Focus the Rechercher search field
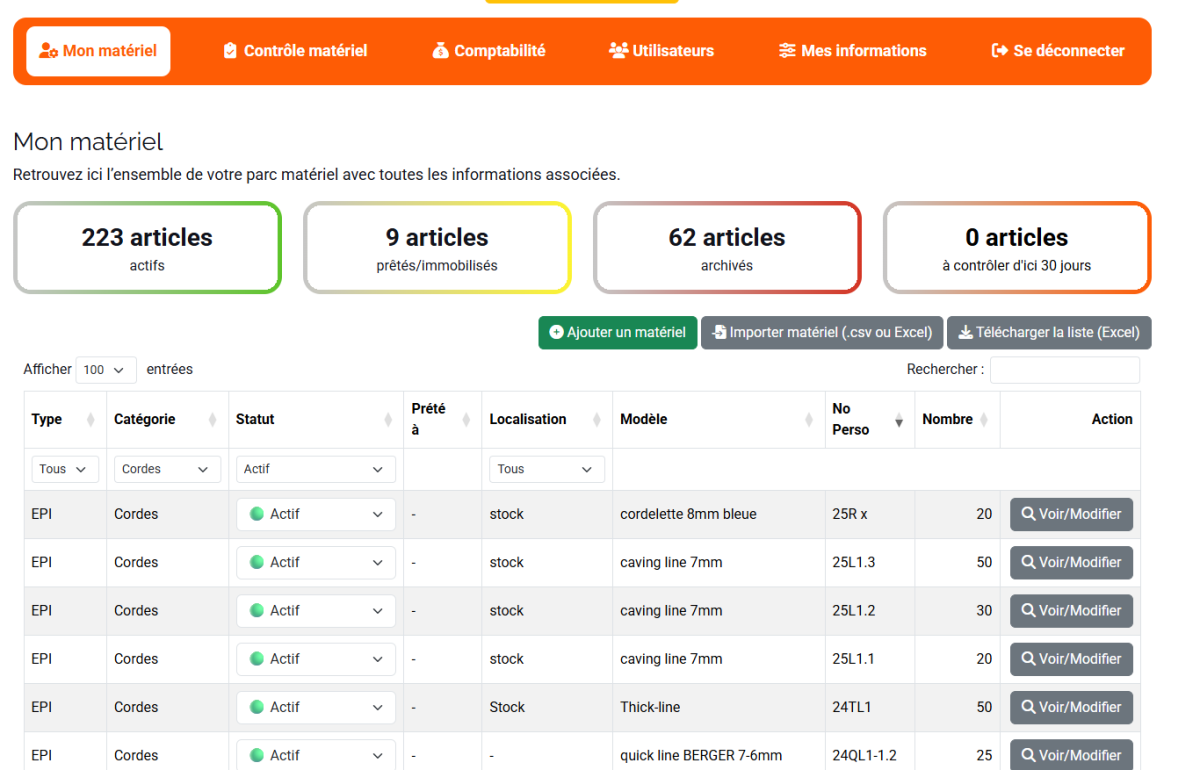This screenshot has height=770, width=1200. tap(1064, 370)
